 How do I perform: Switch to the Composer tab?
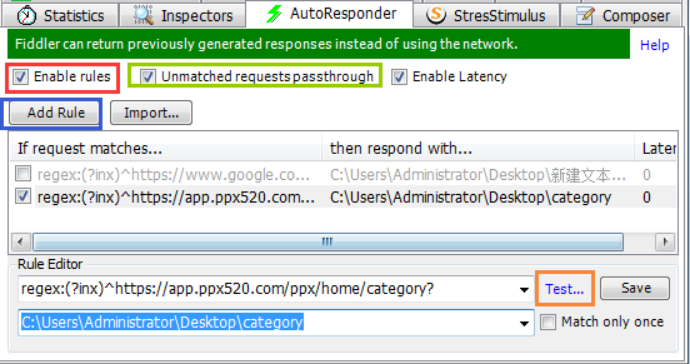[x=622, y=16]
